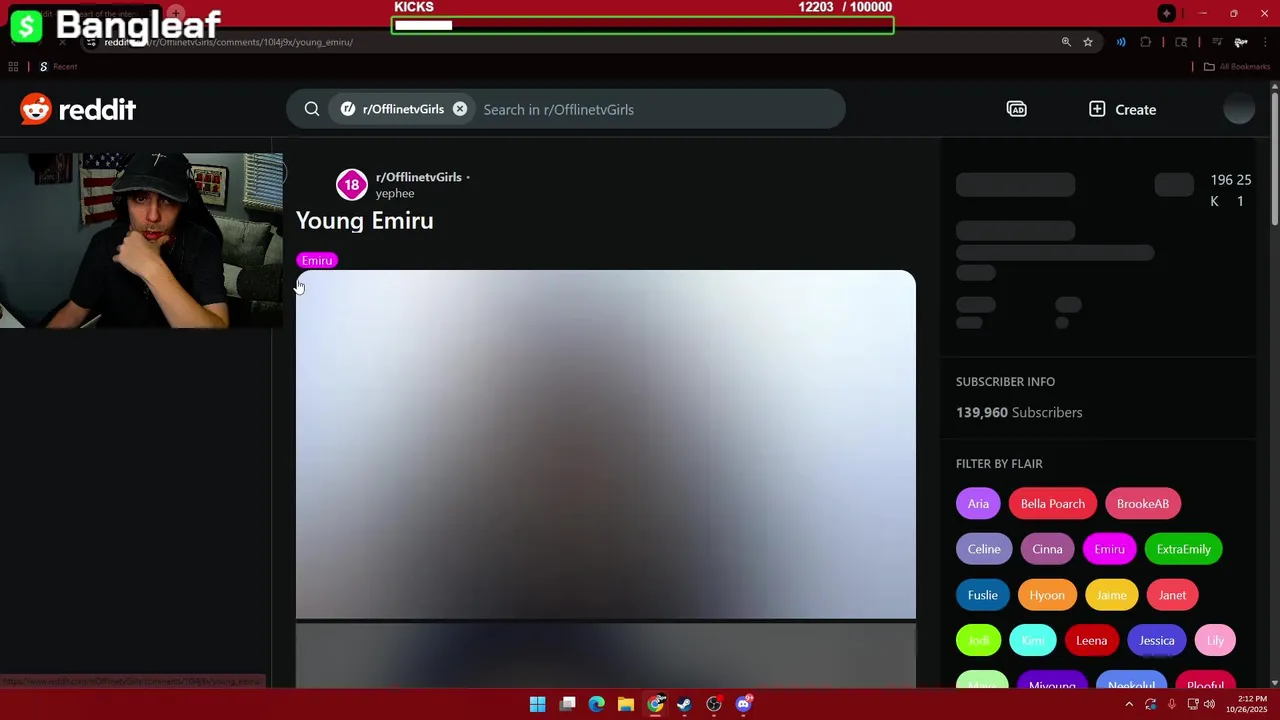Open the Reddit home logo

coord(78,109)
